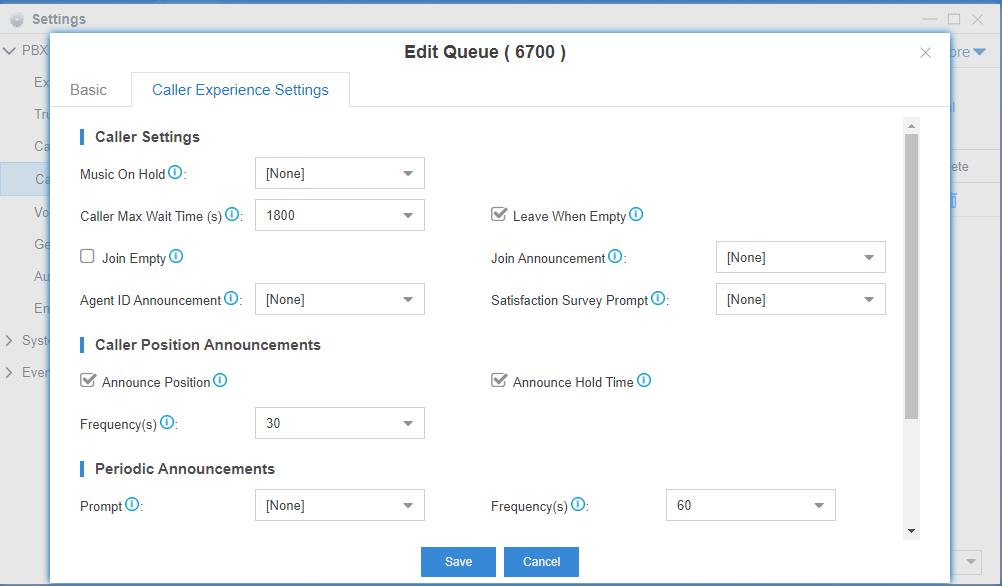Disable the Announce Position checkbox
Screen dimensions: 1002x586
click(x=87, y=381)
